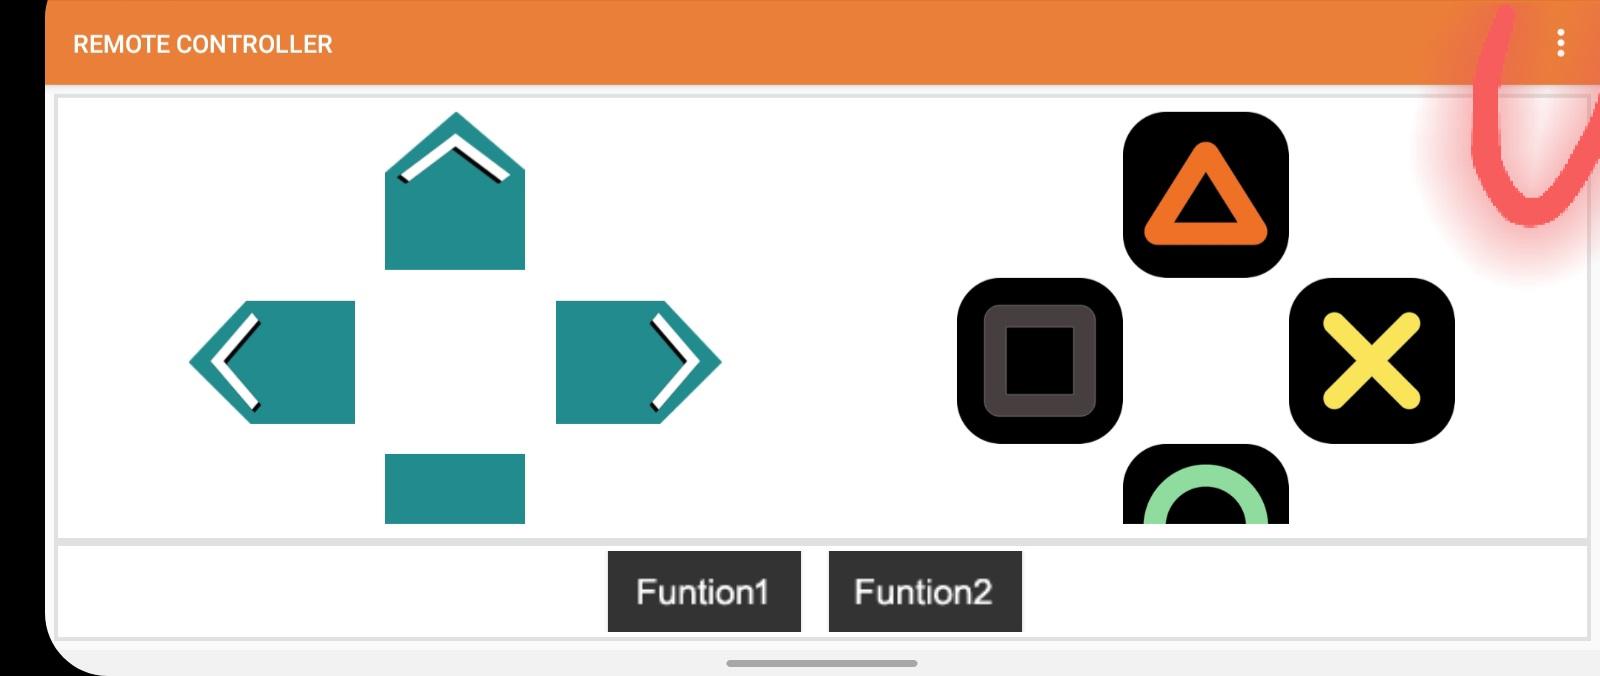1600x676 pixels.
Task: Tap the yellow cross action button
Action: pos(1372,361)
